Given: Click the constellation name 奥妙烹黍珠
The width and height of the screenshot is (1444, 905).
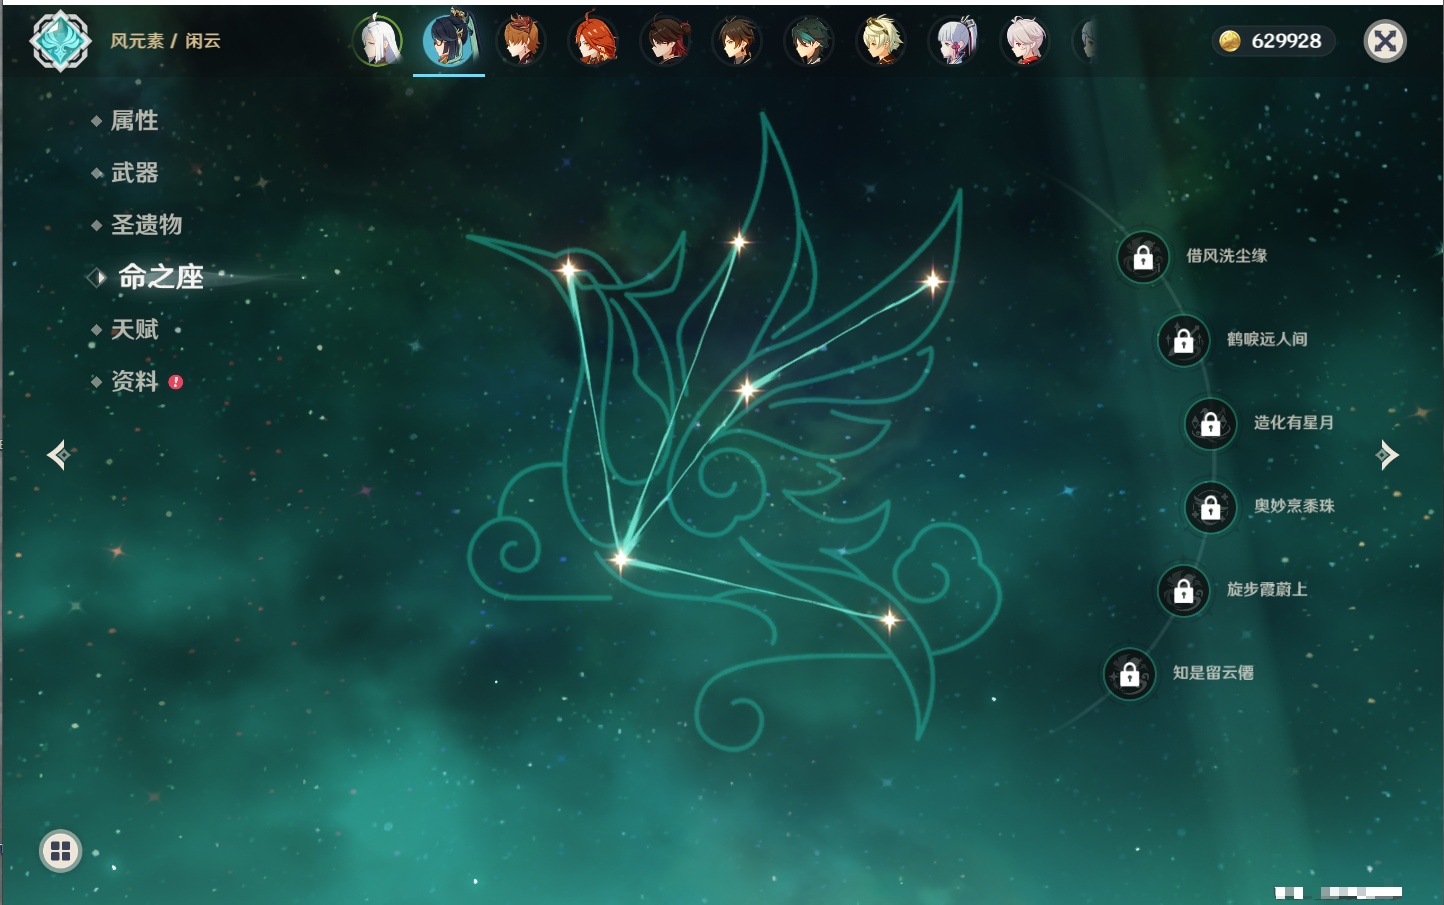Looking at the screenshot, I should (x=1294, y=506).
